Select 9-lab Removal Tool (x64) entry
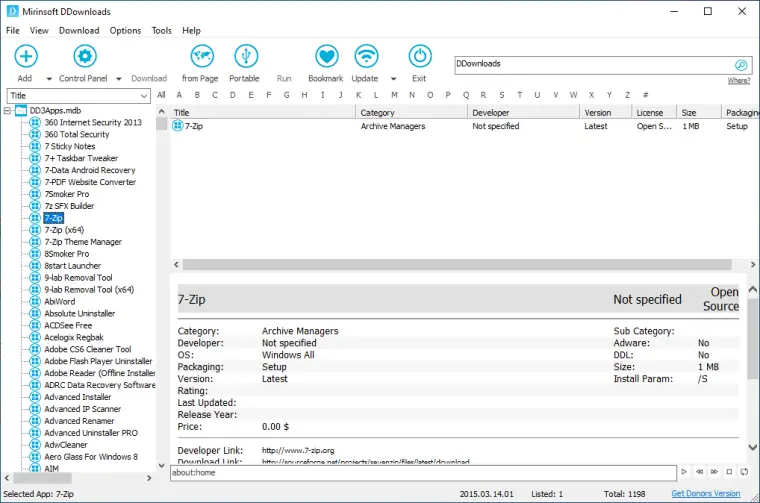 click(x=89, y=290)
